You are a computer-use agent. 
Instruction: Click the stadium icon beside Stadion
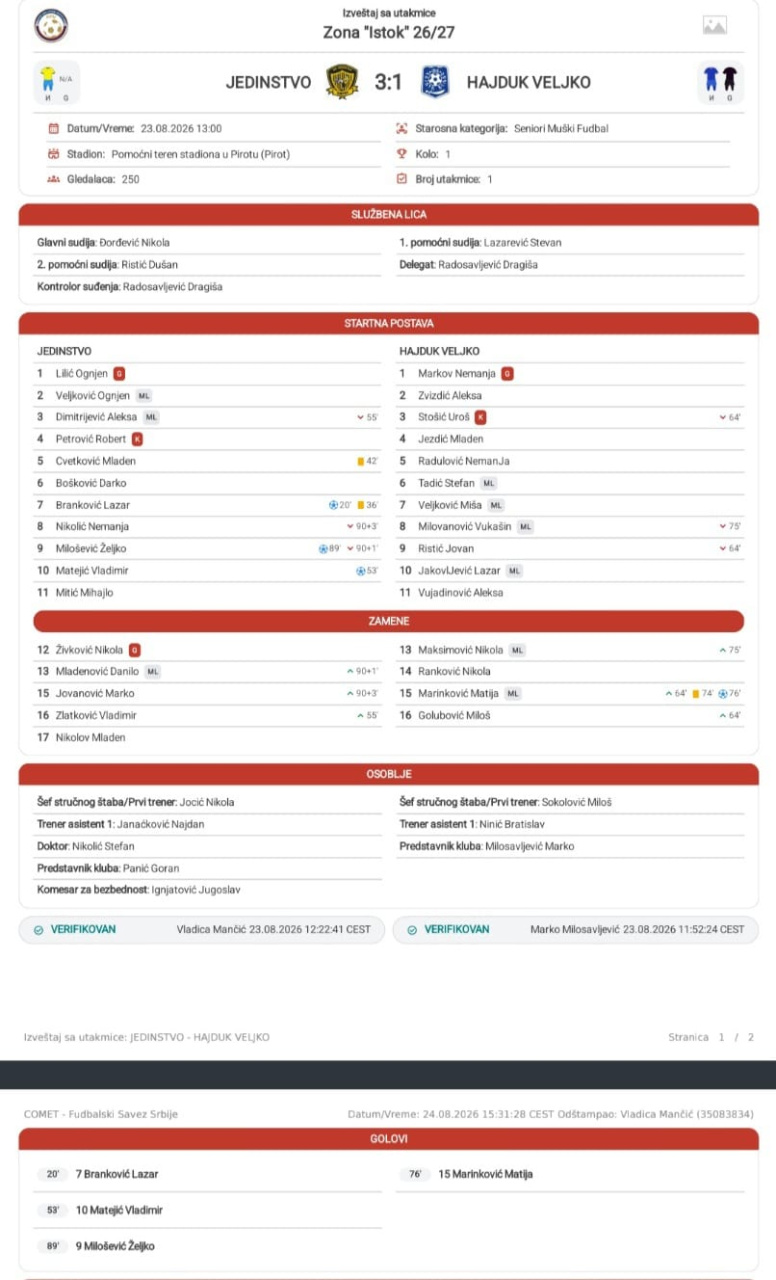(x=54, y=154)
